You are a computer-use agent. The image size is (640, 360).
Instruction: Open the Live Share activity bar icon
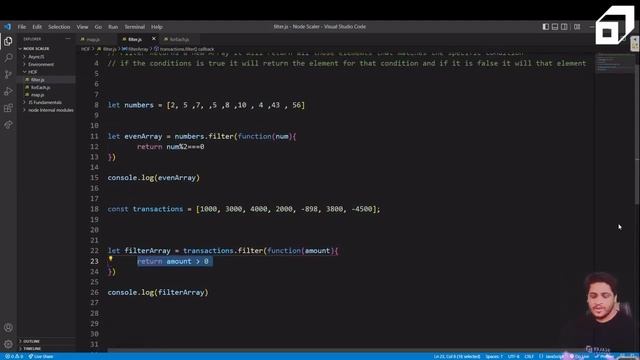coord(8,125)
